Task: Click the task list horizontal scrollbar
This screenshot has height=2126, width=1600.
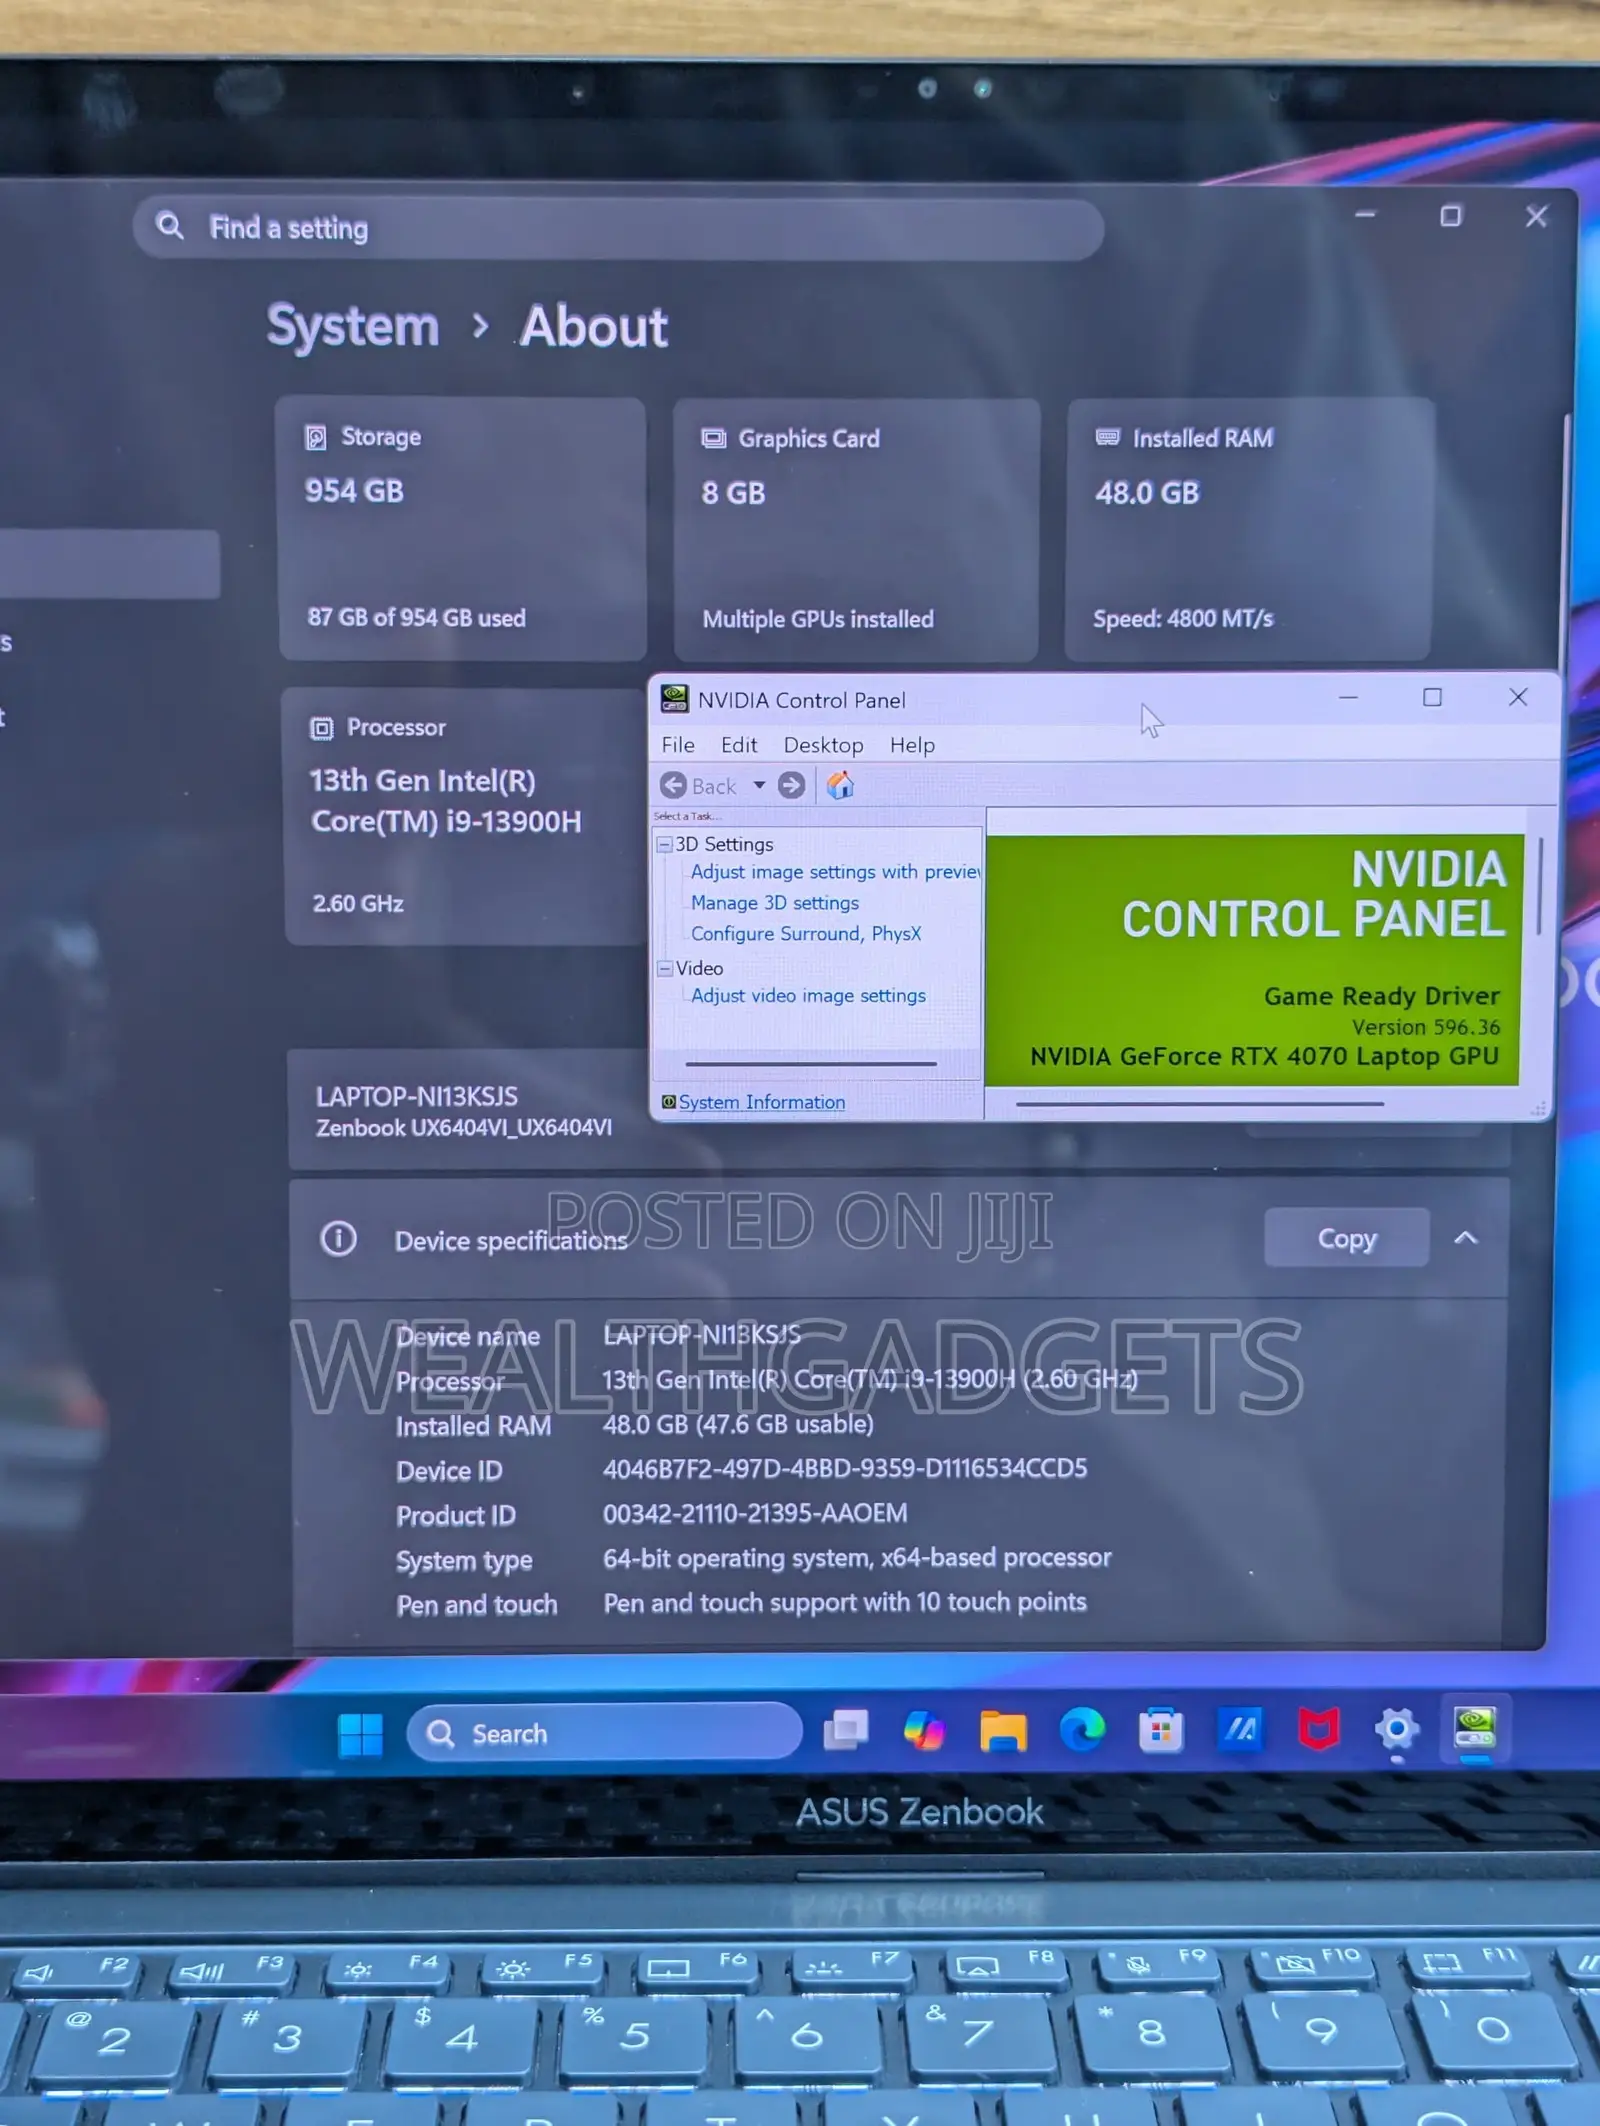Action: coord(810,1064)
